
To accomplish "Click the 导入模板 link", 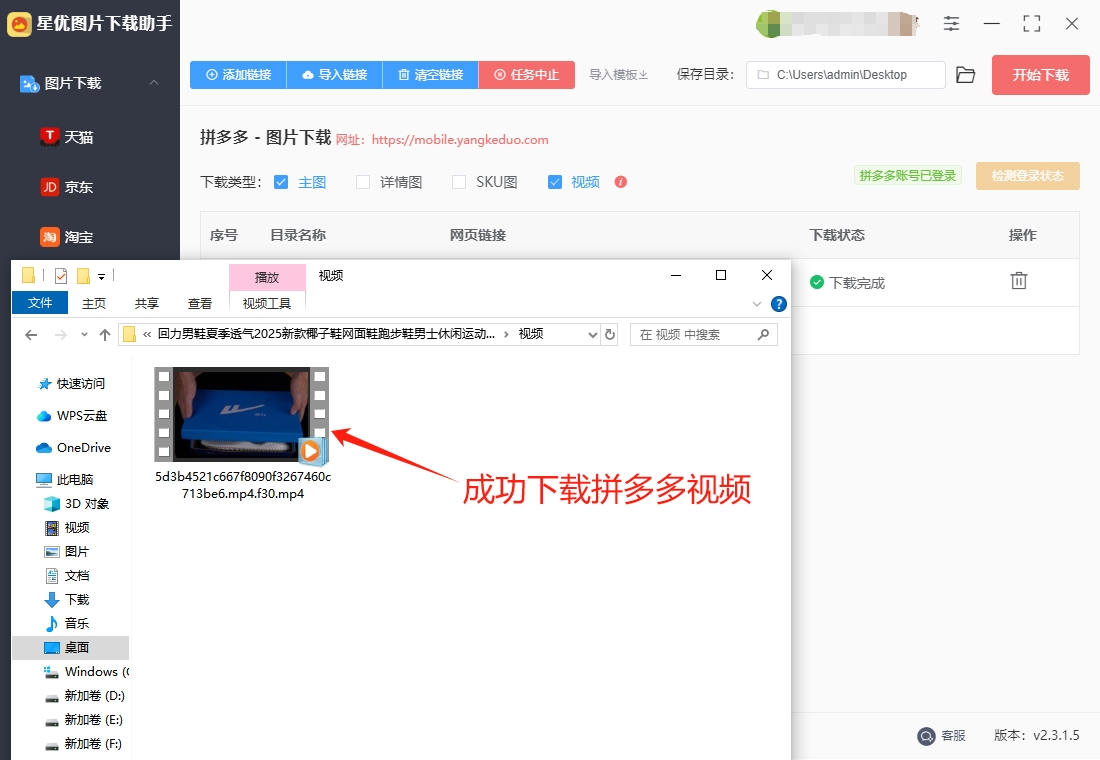I will click(618, 74).
